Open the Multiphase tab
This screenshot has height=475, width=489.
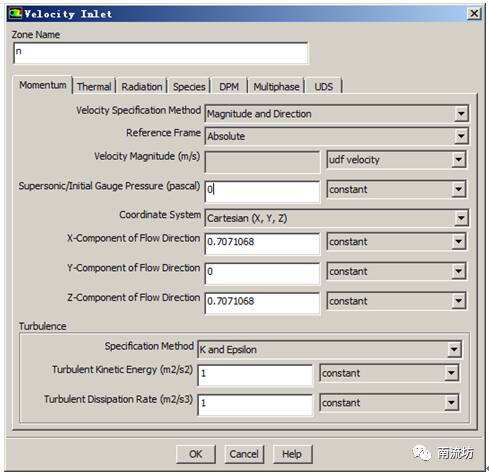(276, 87)
